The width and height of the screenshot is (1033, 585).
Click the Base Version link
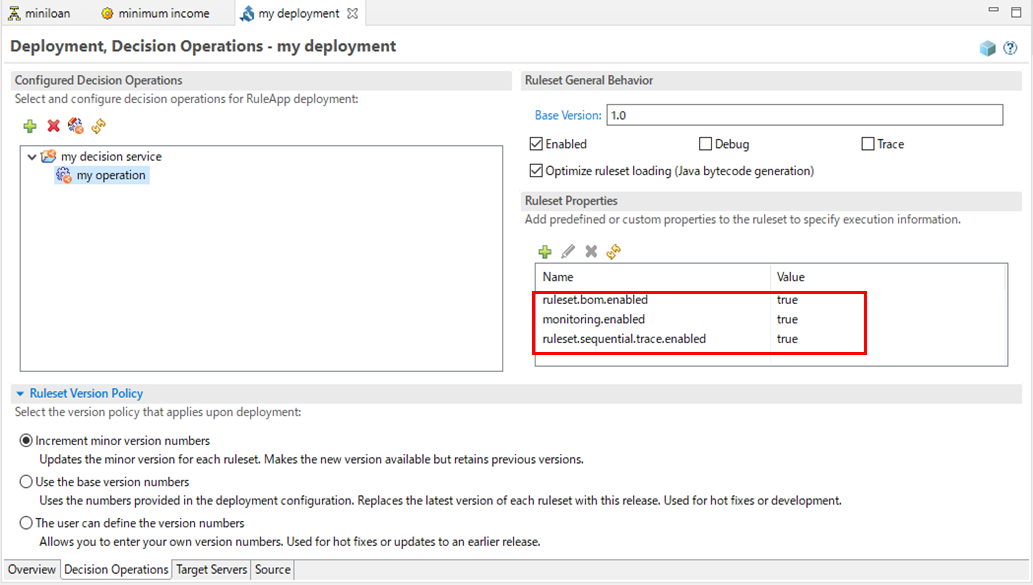pyautogui.click(x=568, y=115)
